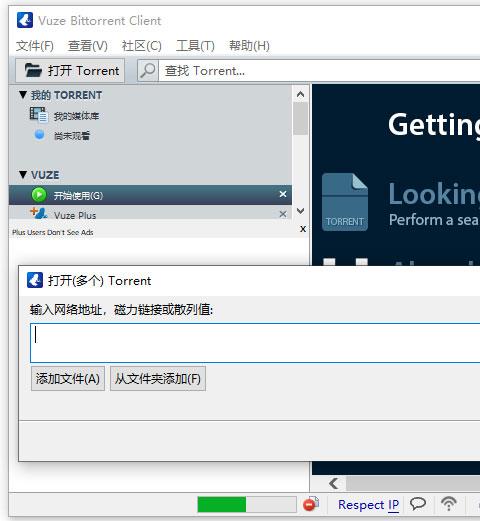This screenshot has height=521, width=480.
Task: Close the Getting Started sidebar entry
Action: coord(283,194)
